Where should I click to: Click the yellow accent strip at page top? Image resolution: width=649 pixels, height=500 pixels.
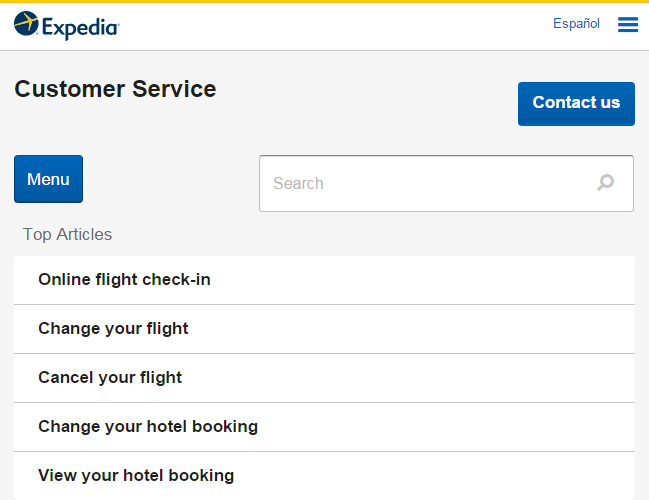[324, 1]
